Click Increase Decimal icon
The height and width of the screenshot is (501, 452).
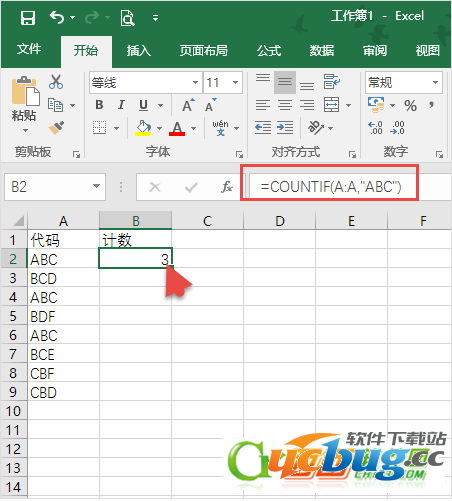tap(375, 128)
